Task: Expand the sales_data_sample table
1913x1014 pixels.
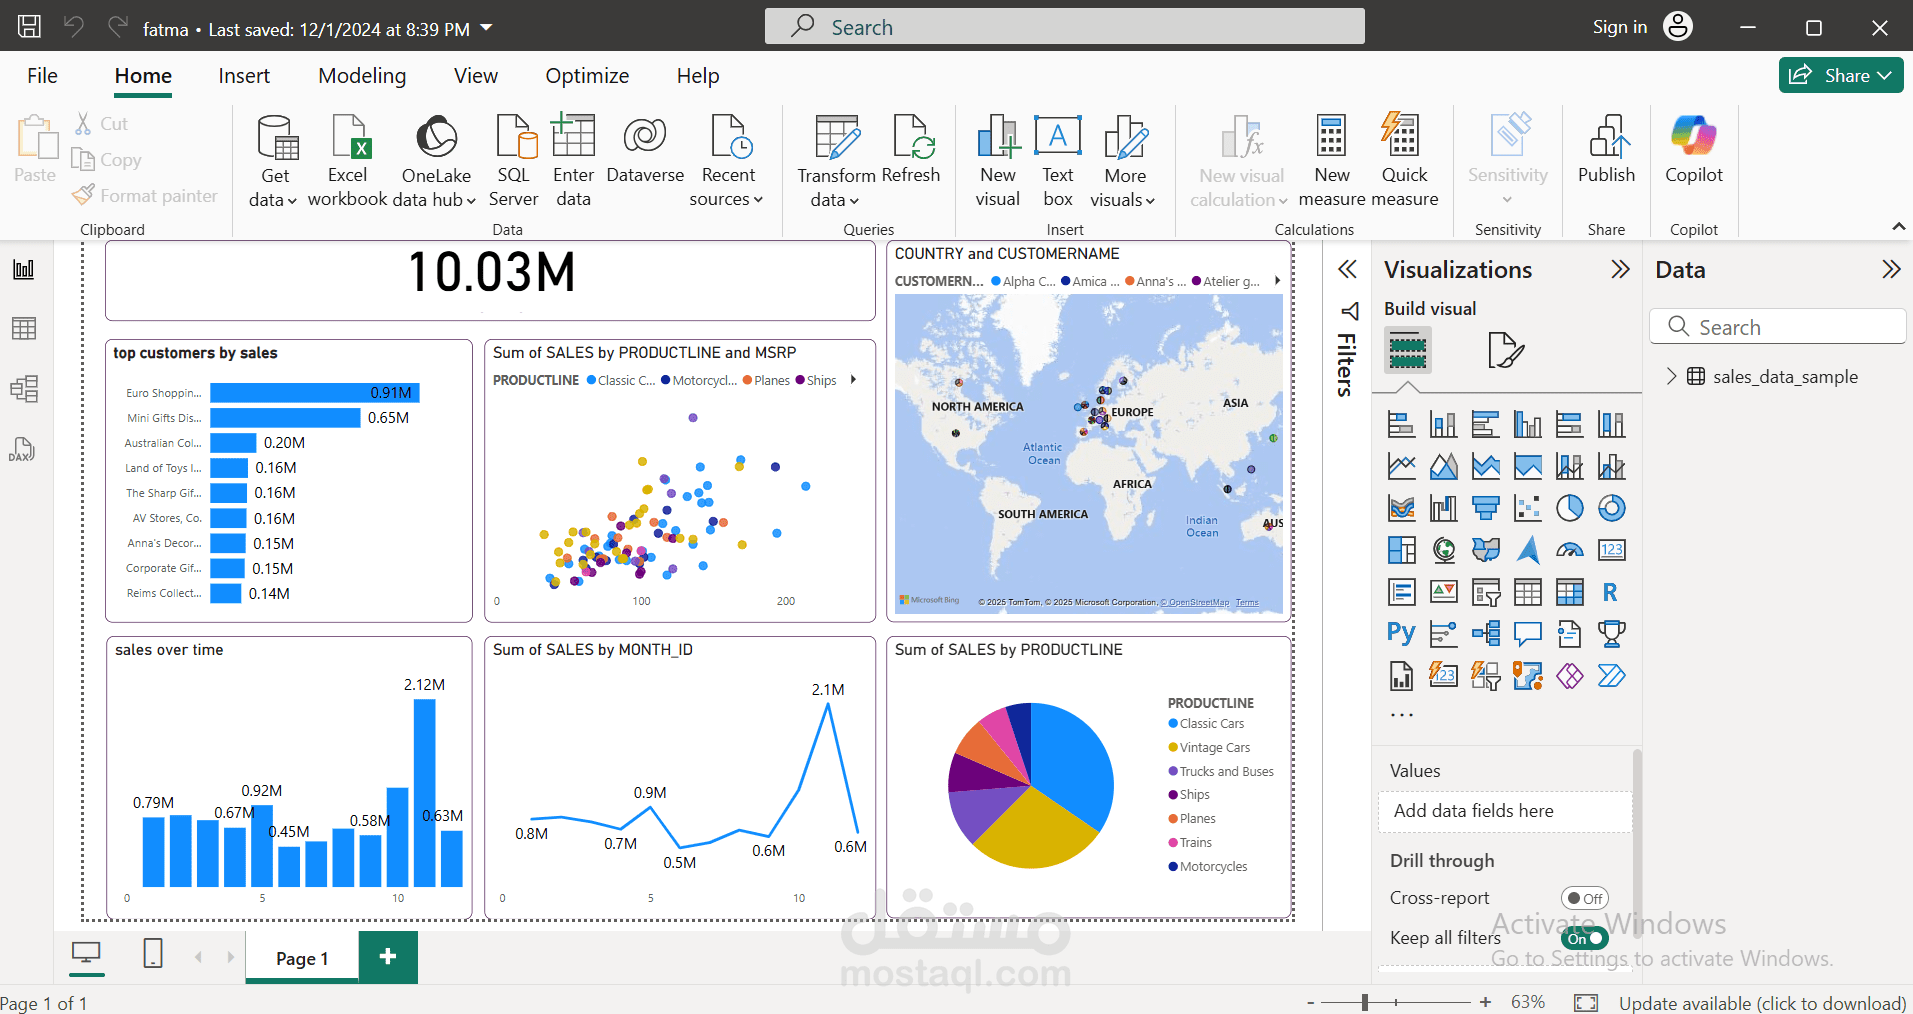Action: 1671,376
